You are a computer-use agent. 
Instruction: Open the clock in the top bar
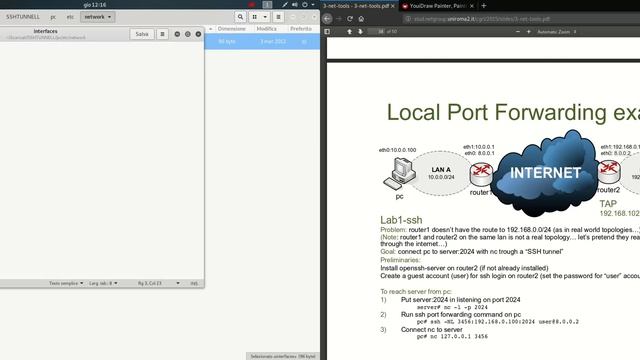[95, 5]
